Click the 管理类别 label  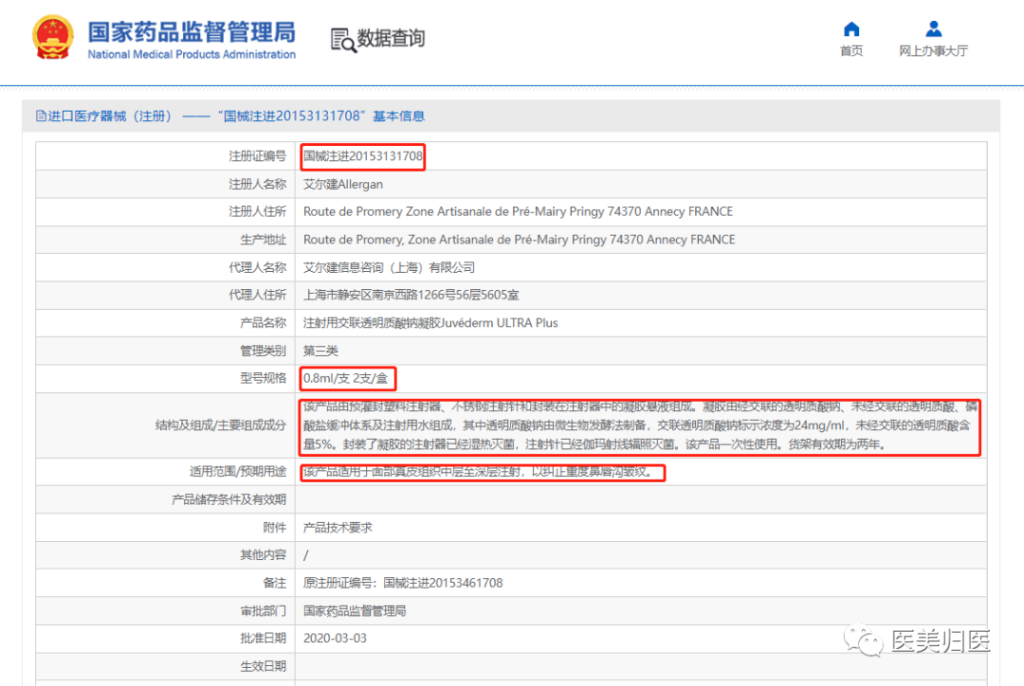[263, 351]
